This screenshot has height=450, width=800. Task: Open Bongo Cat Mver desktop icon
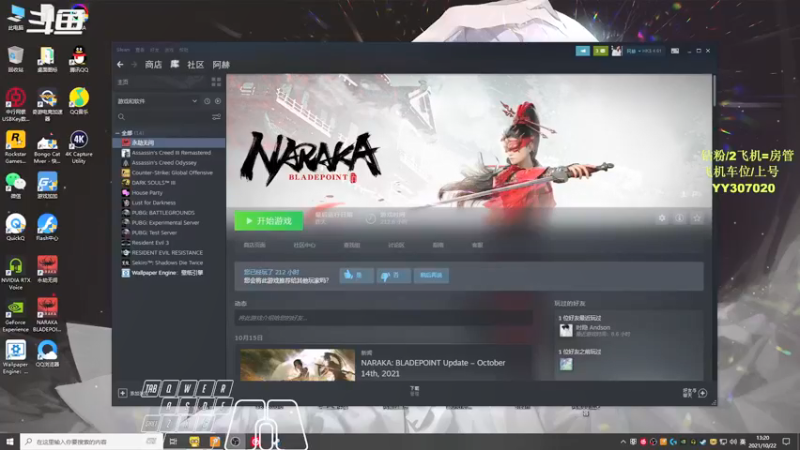47,146
